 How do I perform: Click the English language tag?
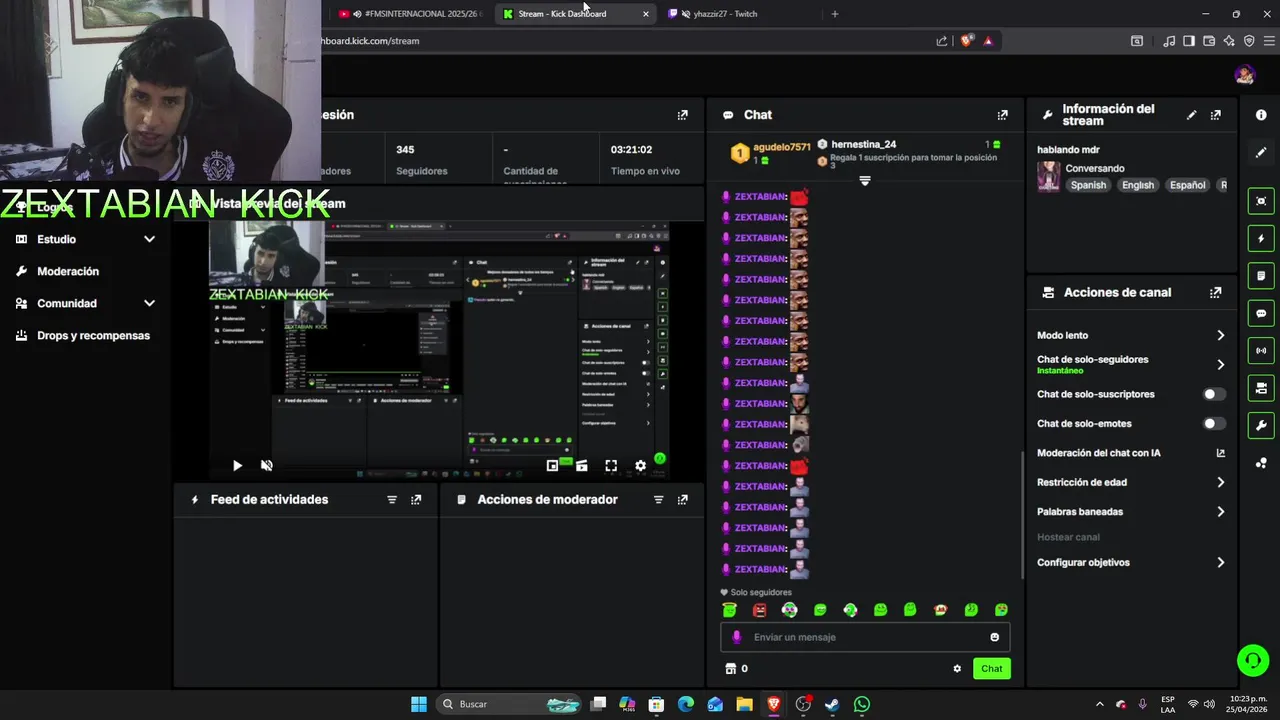[1138, 185]
